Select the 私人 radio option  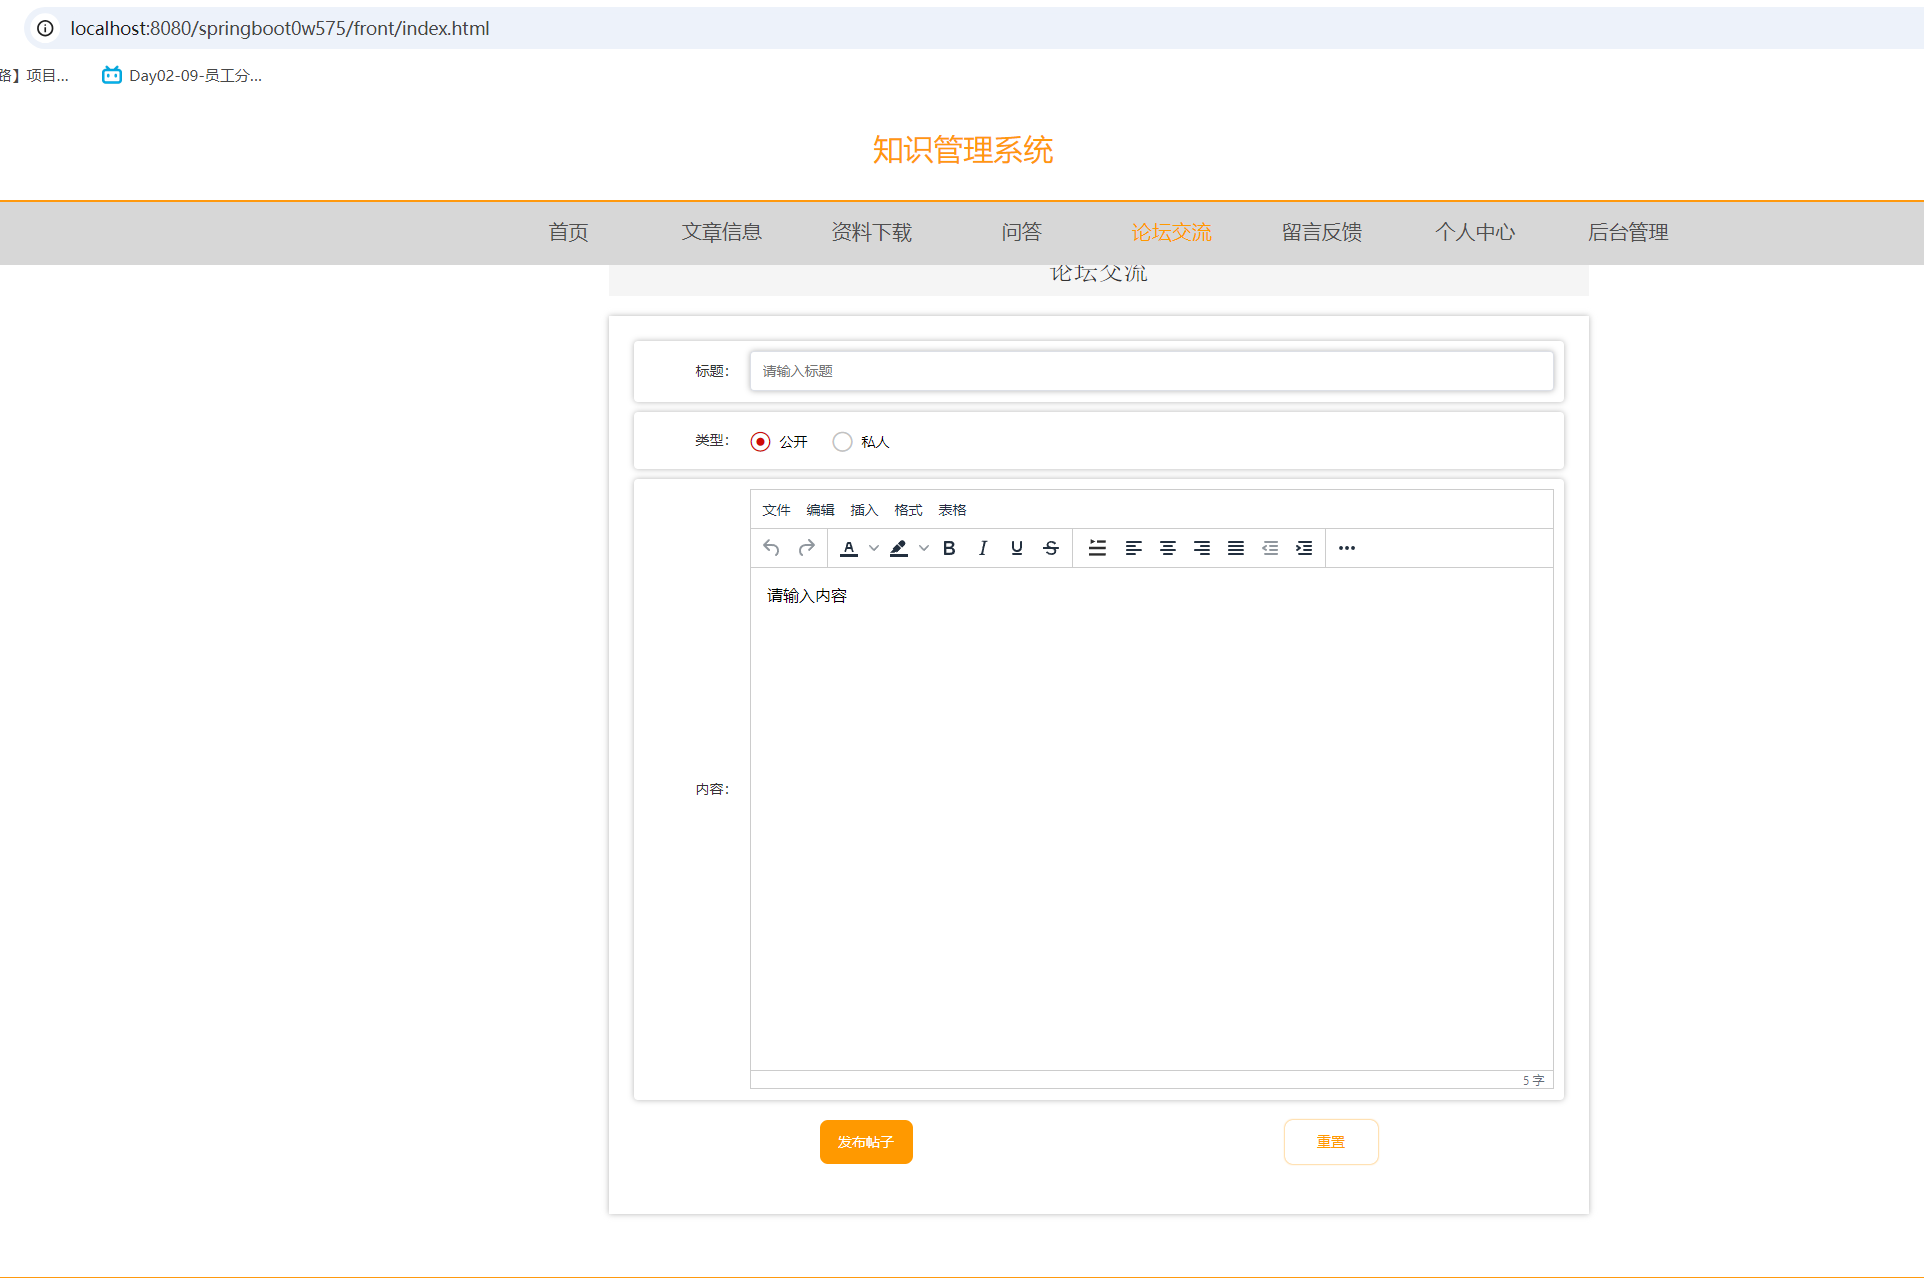point(843,442)
